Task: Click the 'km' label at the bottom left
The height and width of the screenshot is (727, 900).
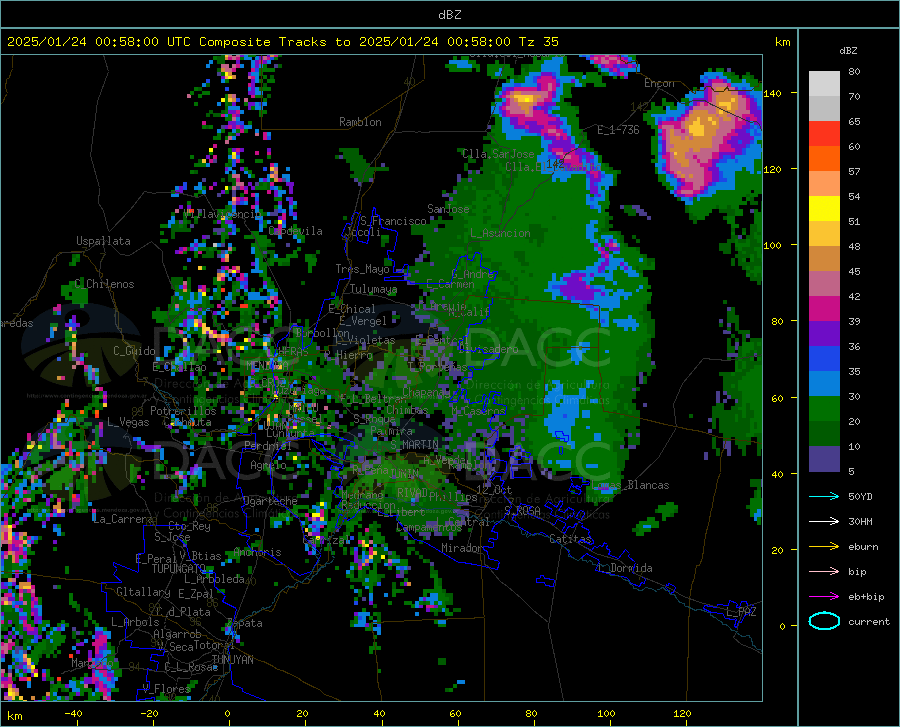Action: coord(15,716)
